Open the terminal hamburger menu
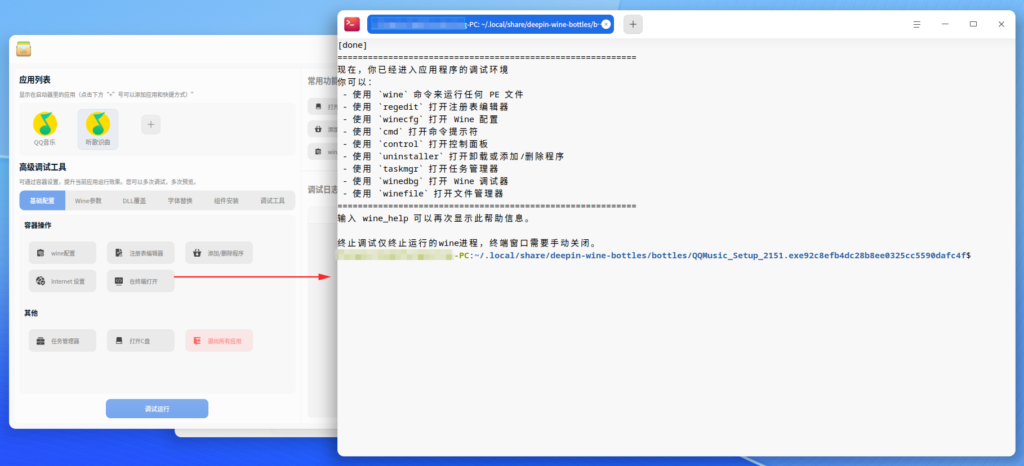This screenshot has width=1024, height=466. 917,24
